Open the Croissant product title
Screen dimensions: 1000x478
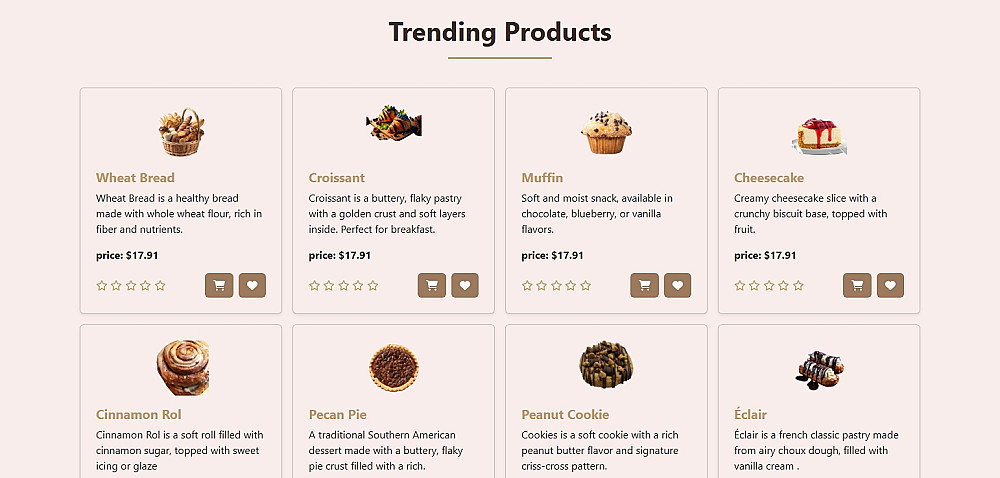click(337, 178)
